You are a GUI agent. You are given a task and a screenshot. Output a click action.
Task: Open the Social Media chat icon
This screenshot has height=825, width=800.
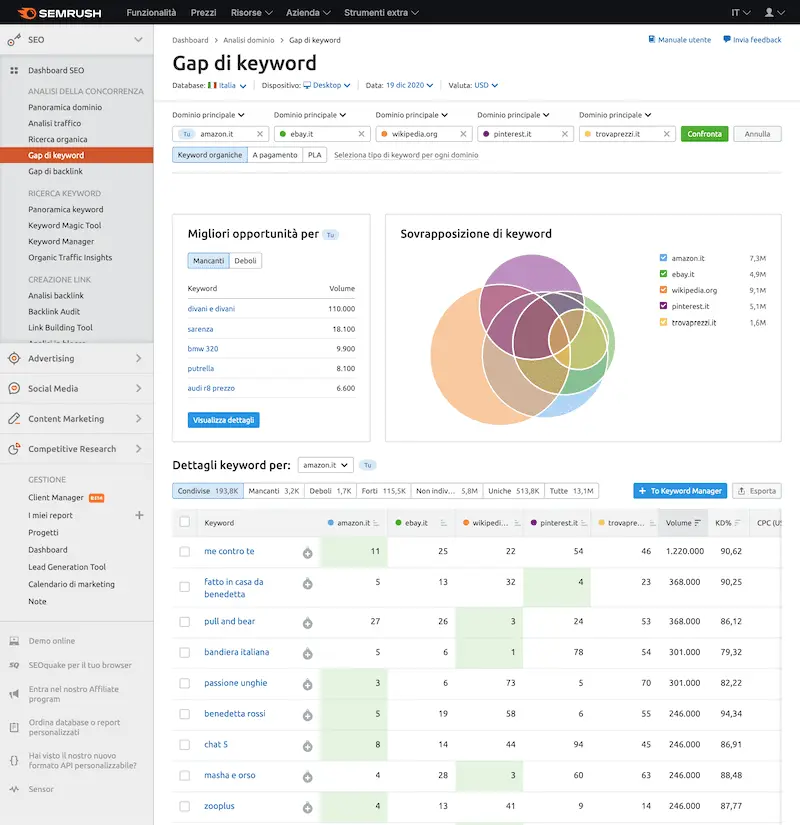pos(14,388)
